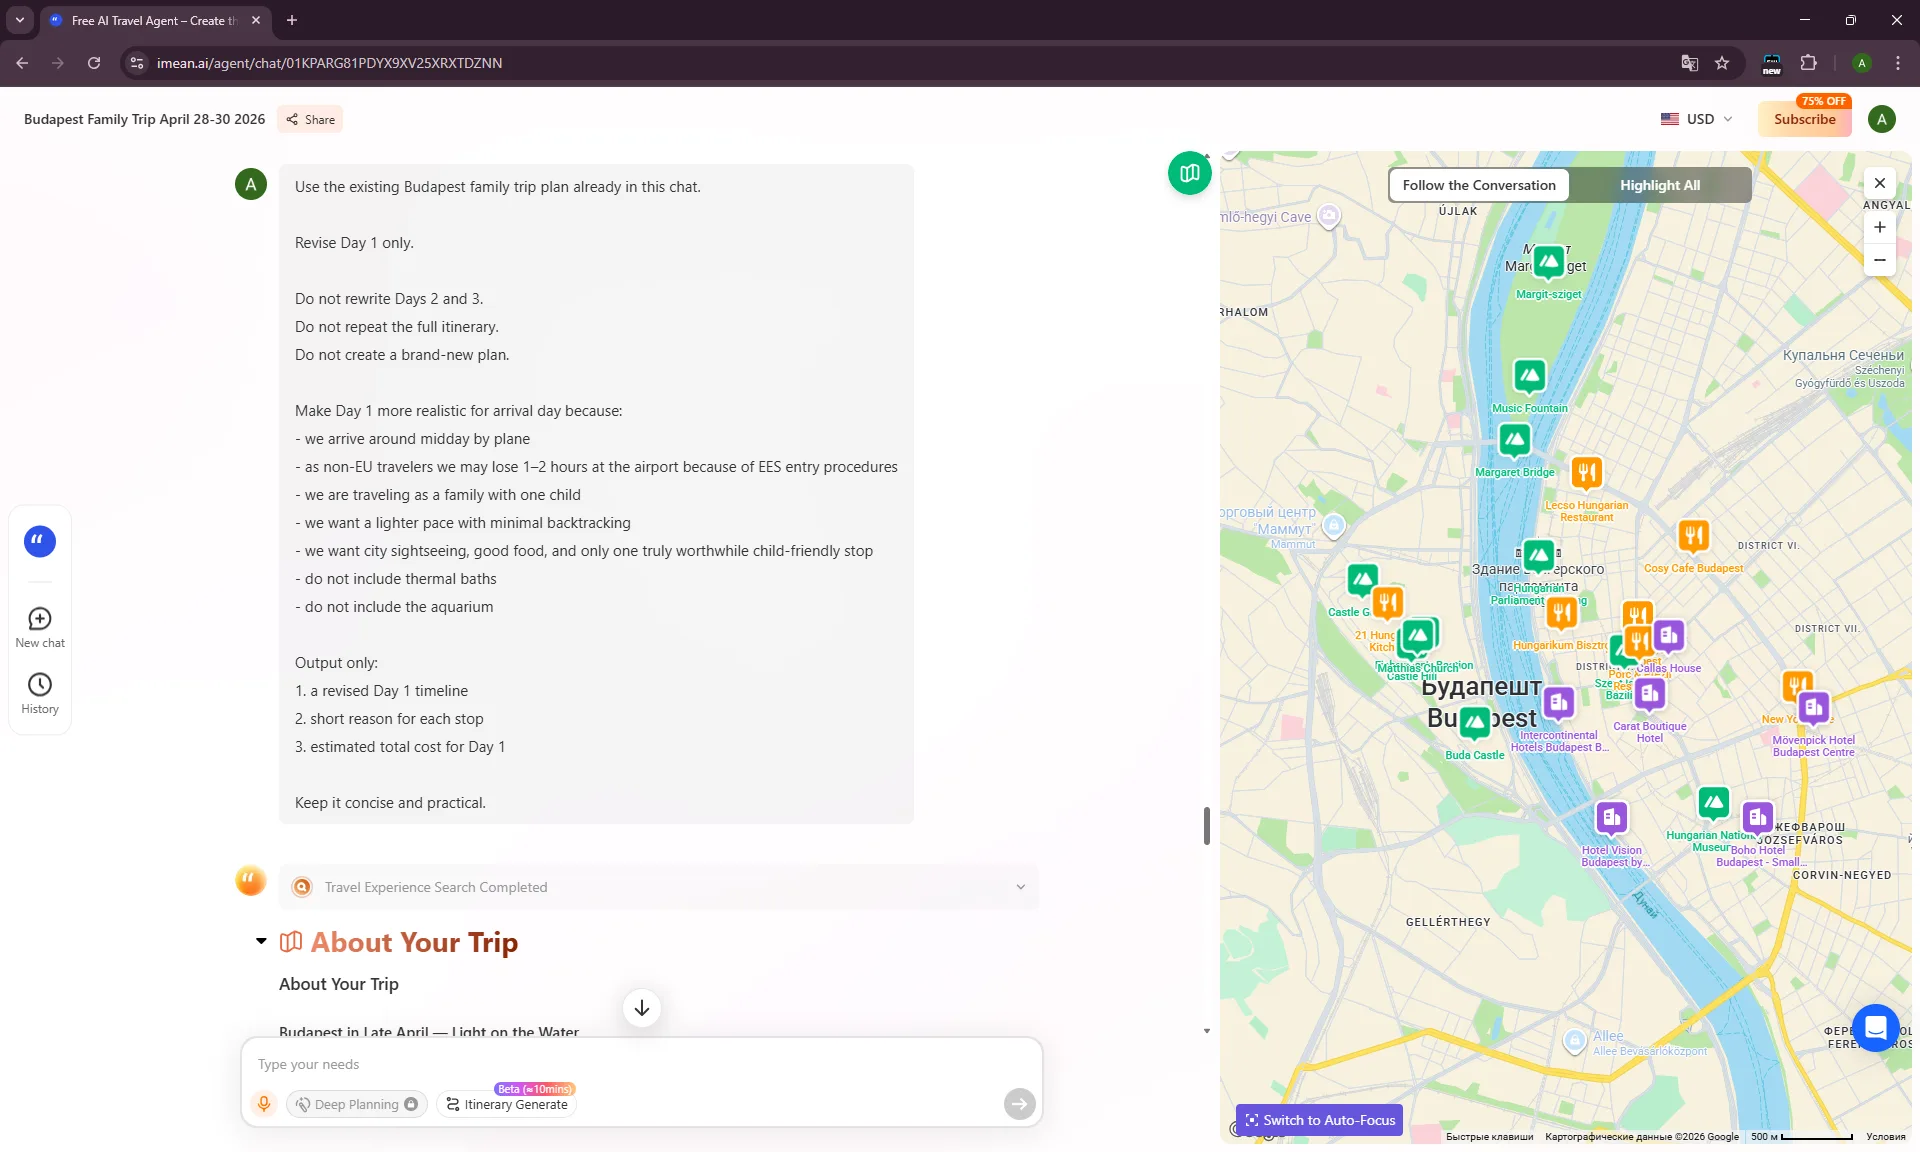Reload the current page
Viewport: 1920px width, 1152px height.
click(94, 63)
